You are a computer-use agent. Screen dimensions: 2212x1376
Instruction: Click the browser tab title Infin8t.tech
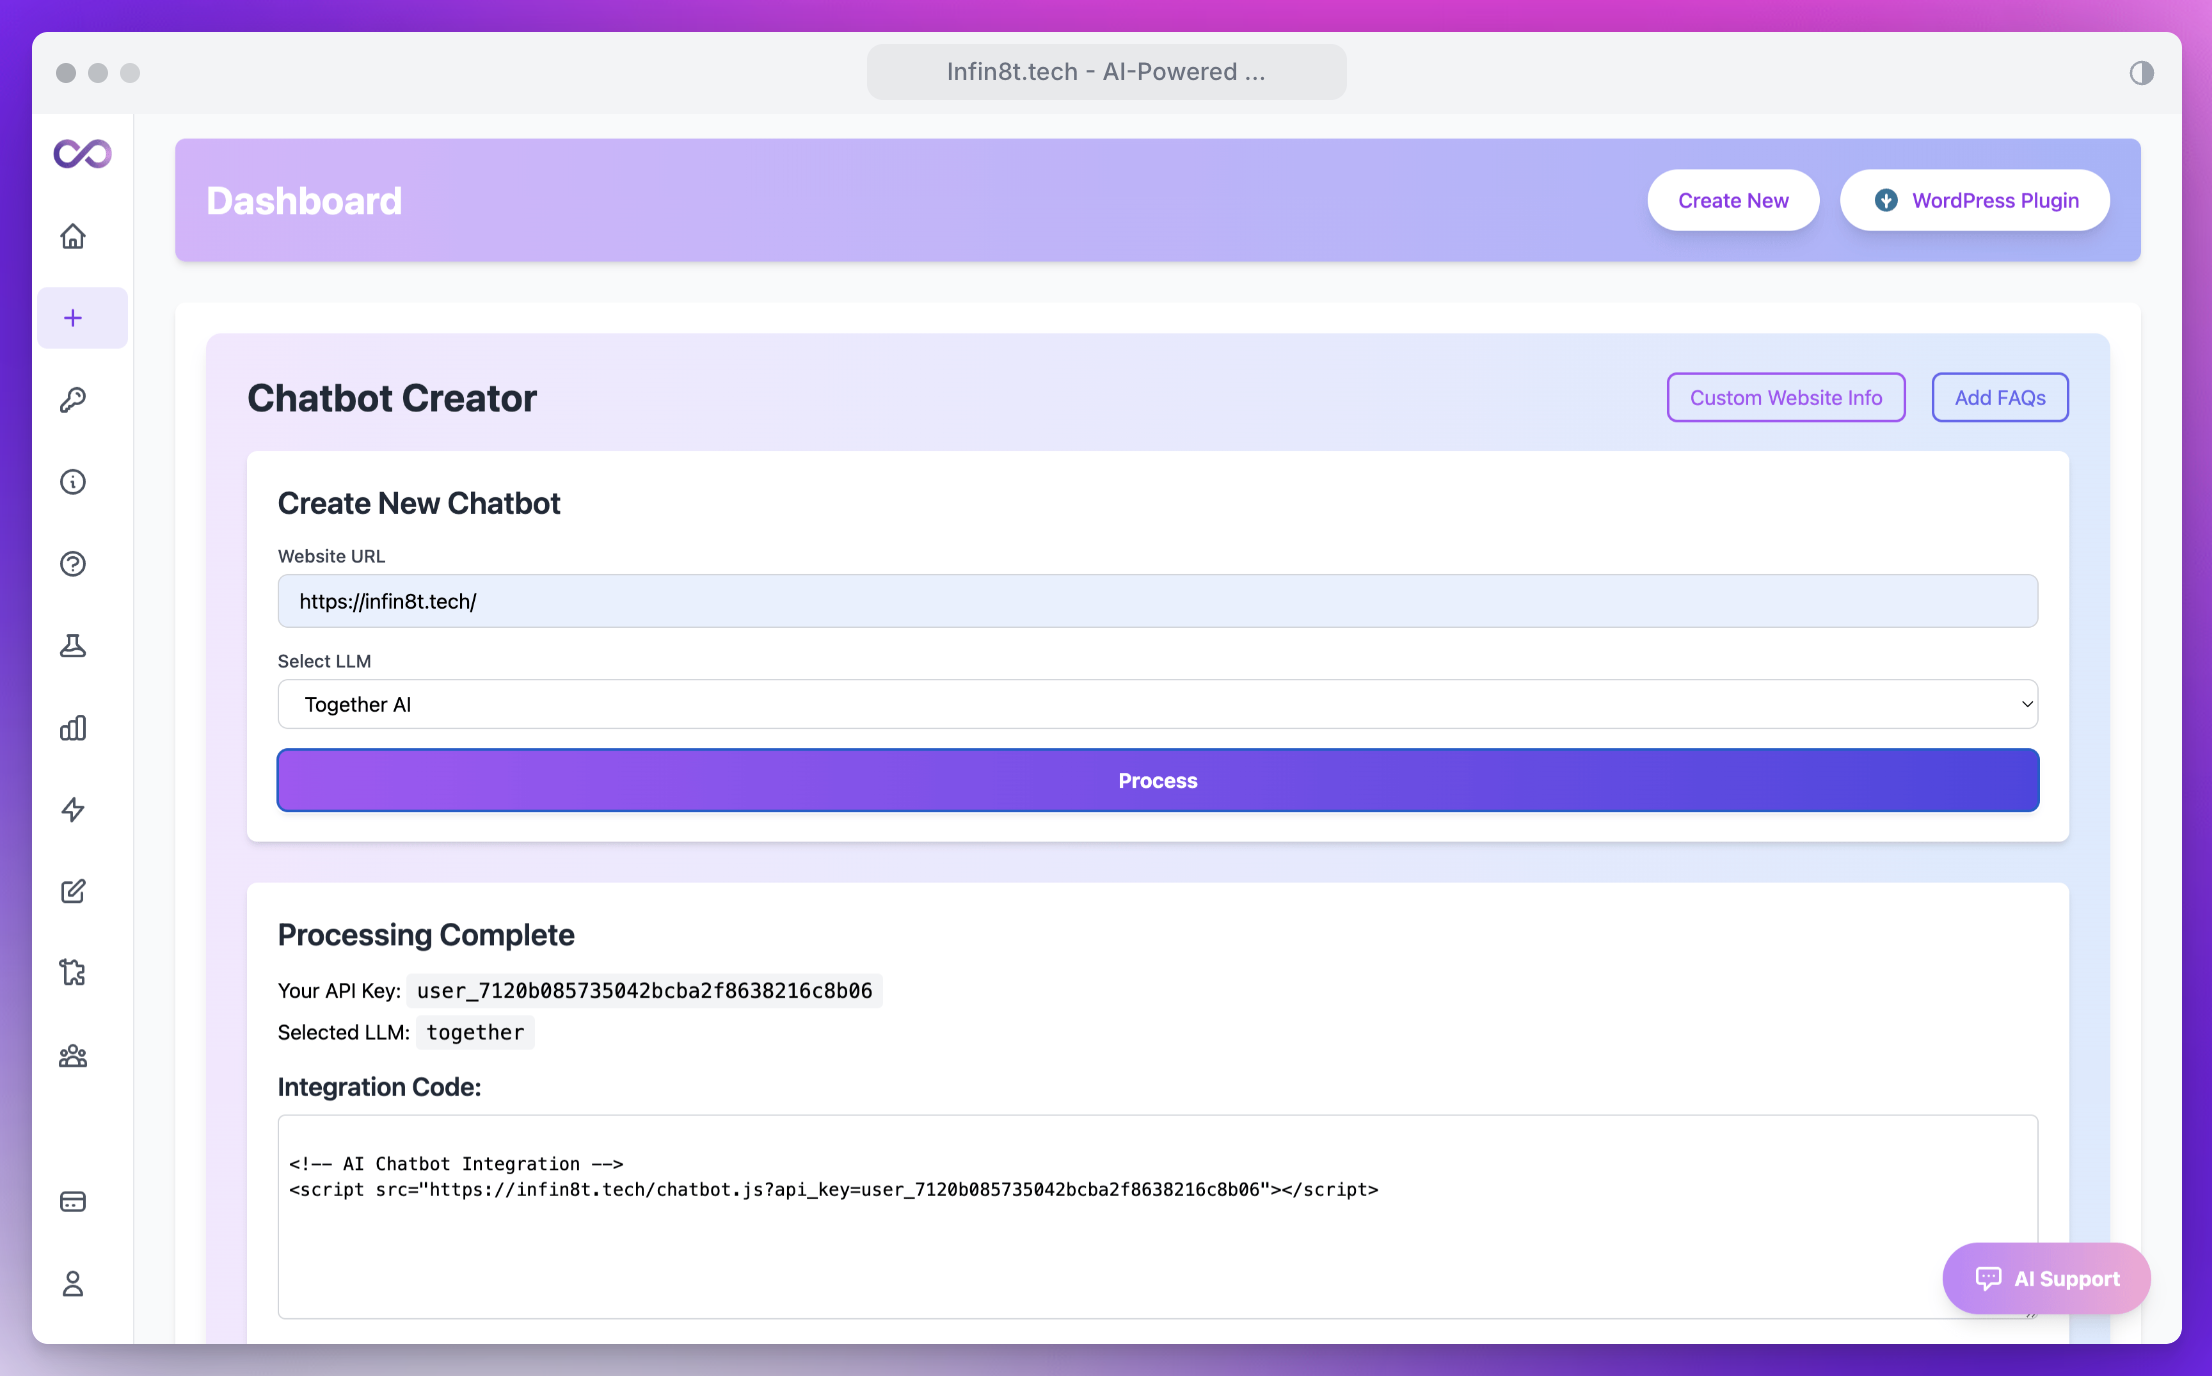pos(1106,72)
